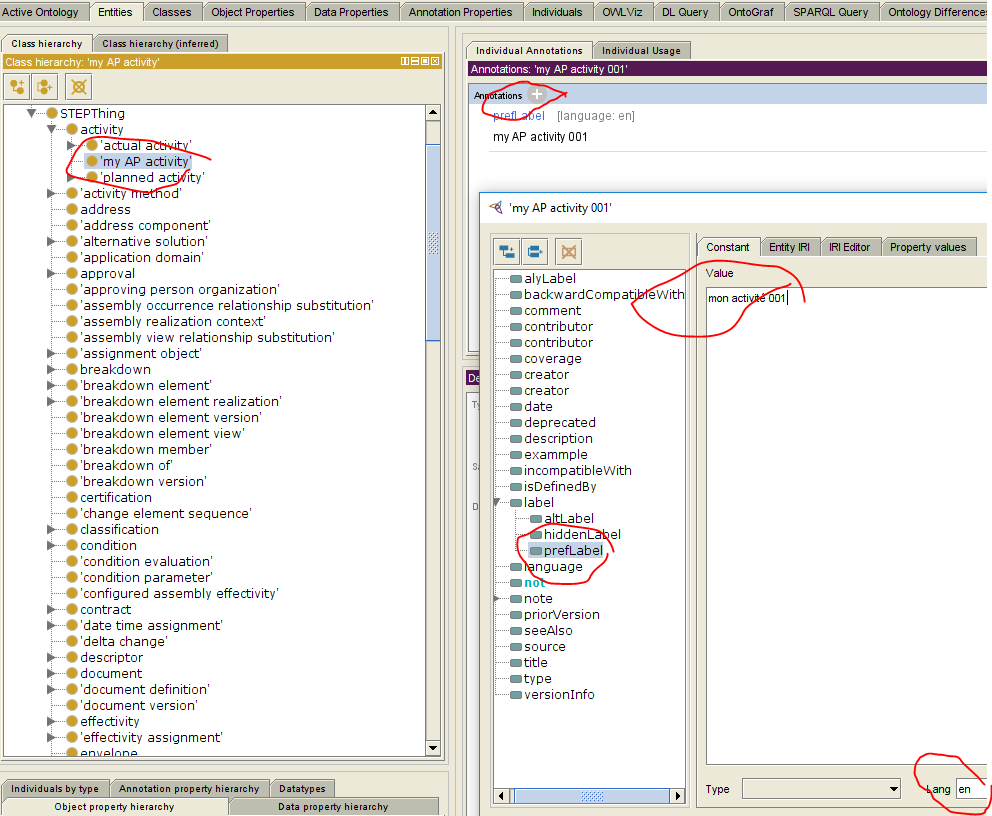Click Add sub annotation property icon

coord(508,251)
